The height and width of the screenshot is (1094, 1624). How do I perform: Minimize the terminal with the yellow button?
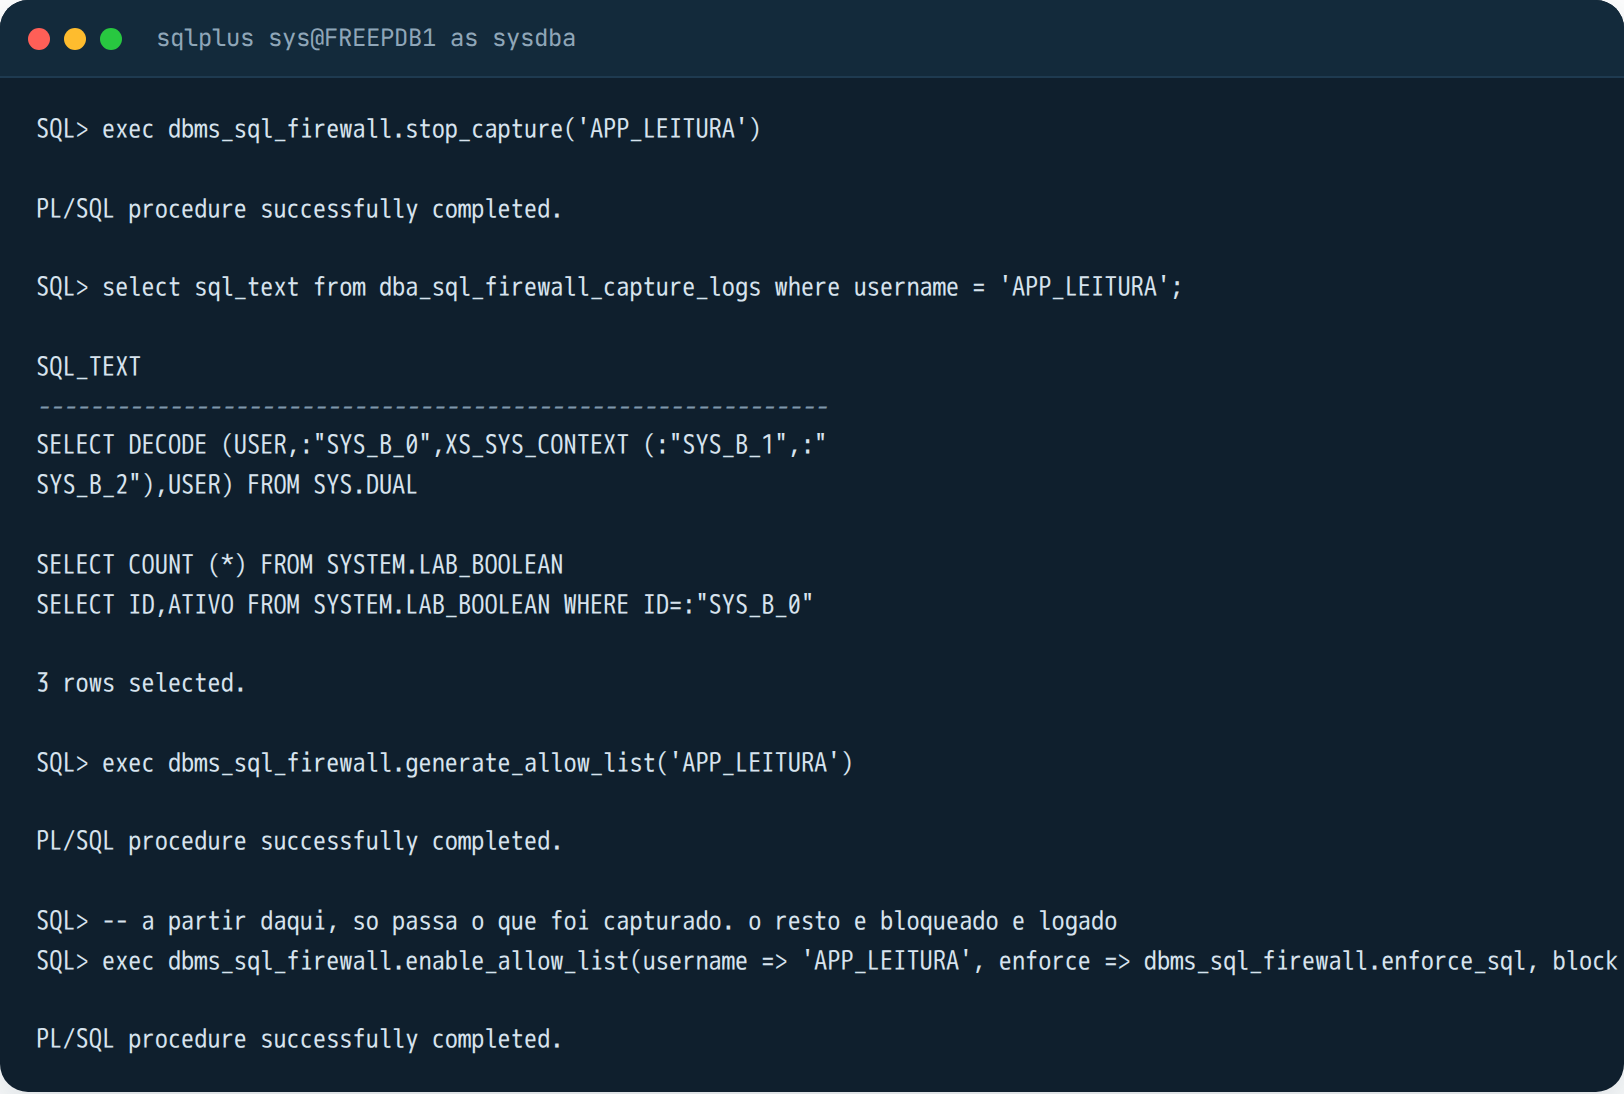tap(75, 39)
